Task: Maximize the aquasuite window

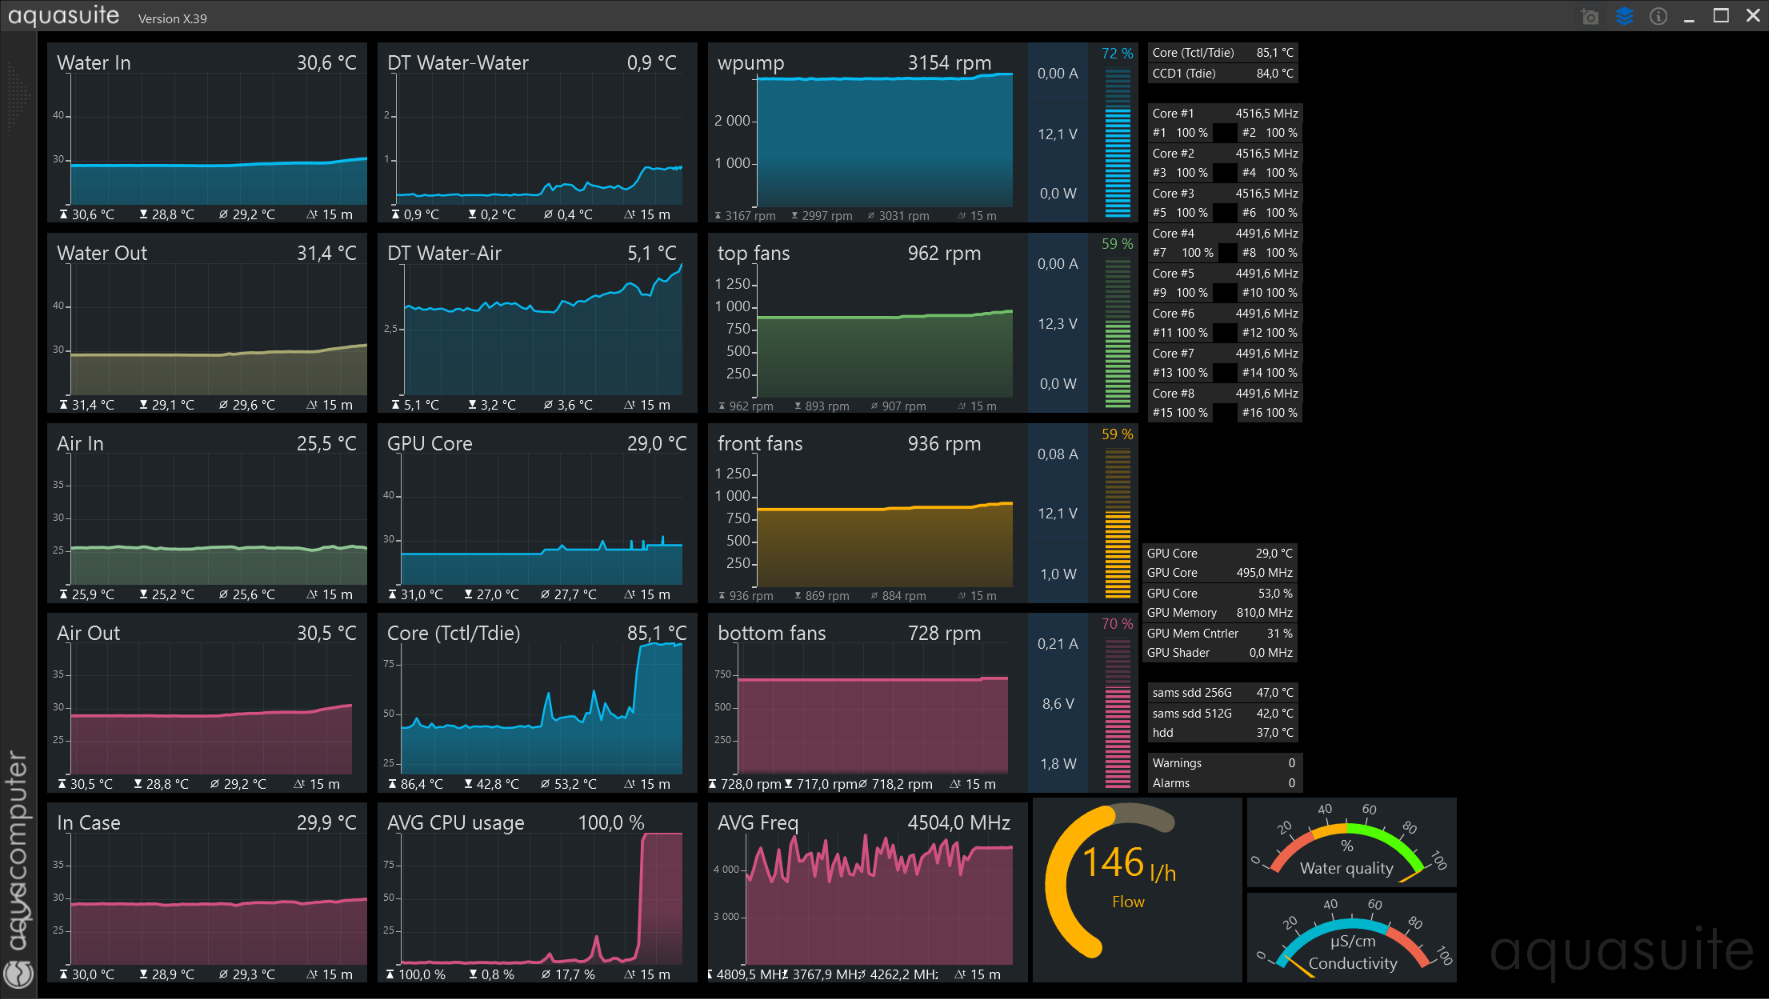Action: 1721,16
